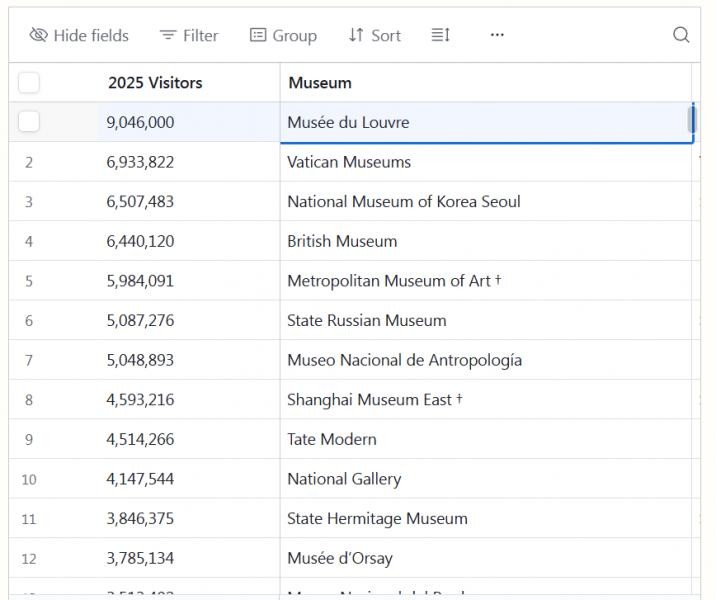Select the Tate Modern cell
Viewport: 716px width, 600px height.
[x=332, y=439]
